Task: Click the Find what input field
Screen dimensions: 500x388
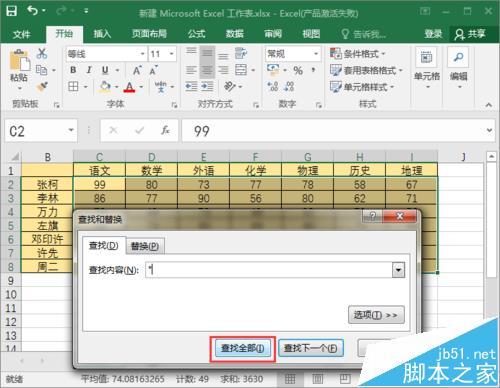Action: (x=269, y=270)
